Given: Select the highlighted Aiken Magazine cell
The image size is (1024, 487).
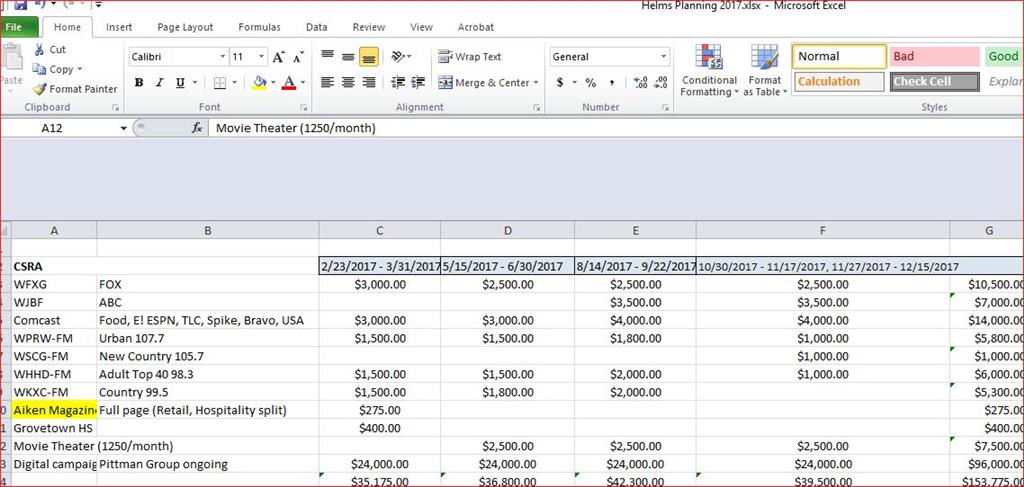Looking at the screenshot, I should (54, 411).
